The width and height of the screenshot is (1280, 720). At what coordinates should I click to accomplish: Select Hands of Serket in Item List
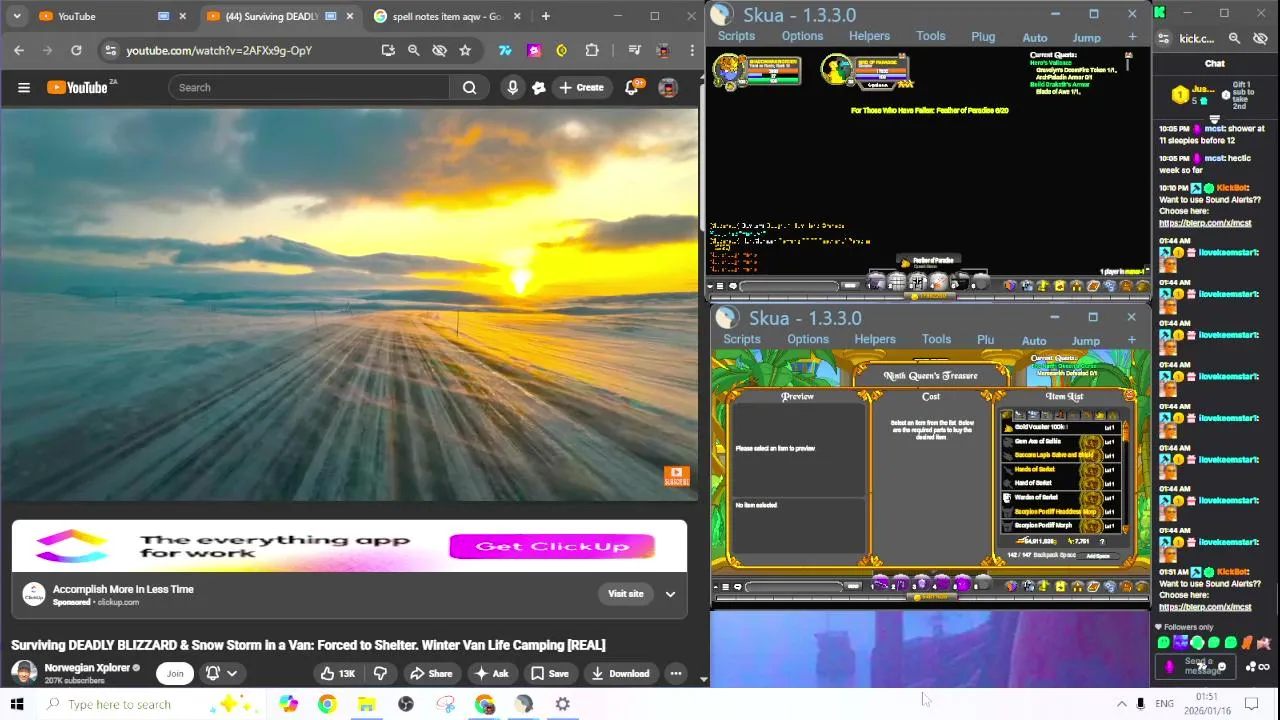click(1062, 469)
